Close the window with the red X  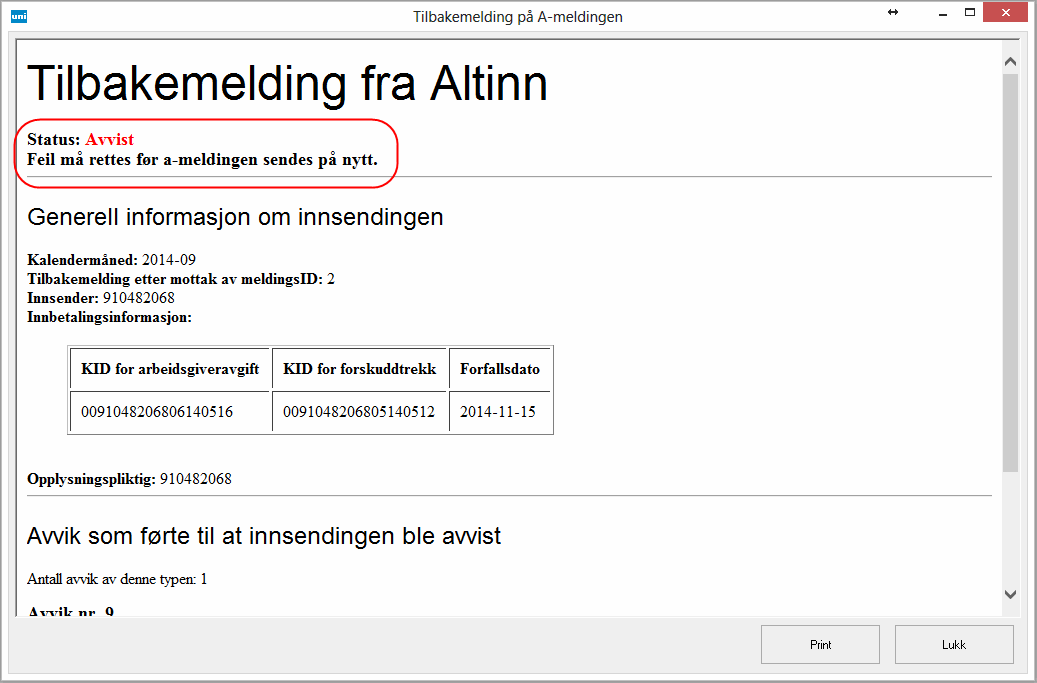click(1009, 13)
